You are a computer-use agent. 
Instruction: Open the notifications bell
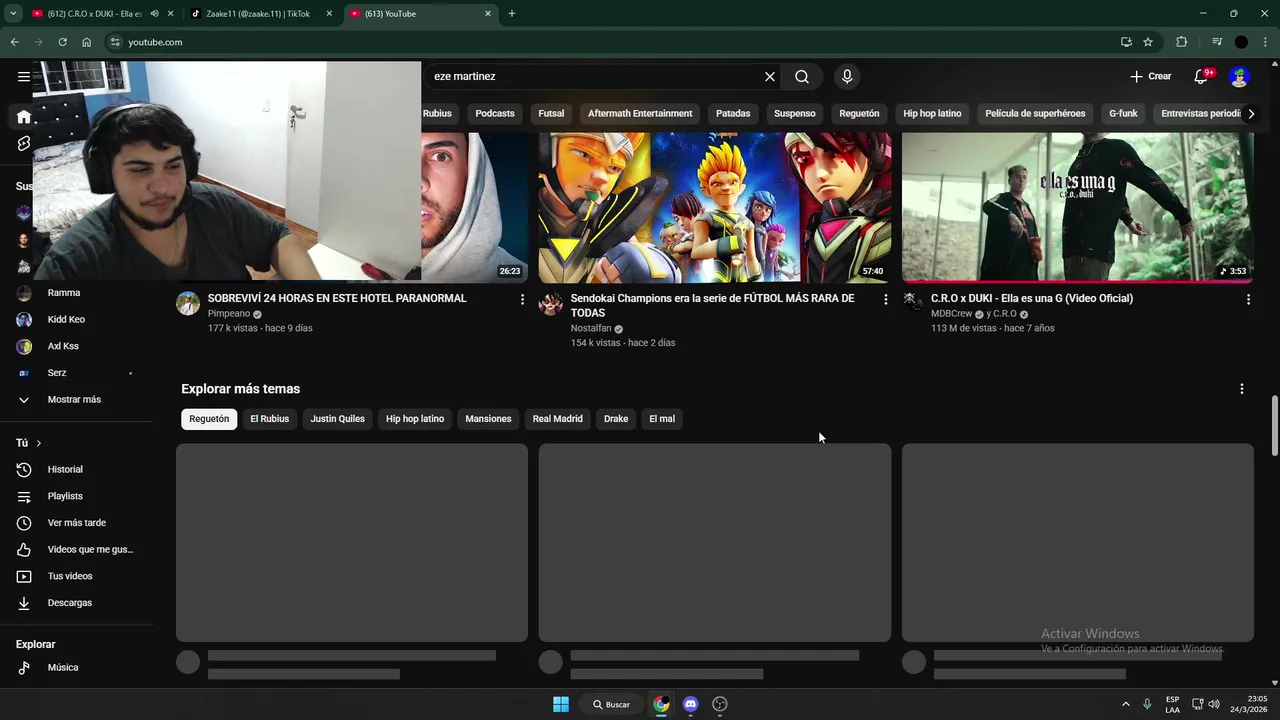(1201, 76)
